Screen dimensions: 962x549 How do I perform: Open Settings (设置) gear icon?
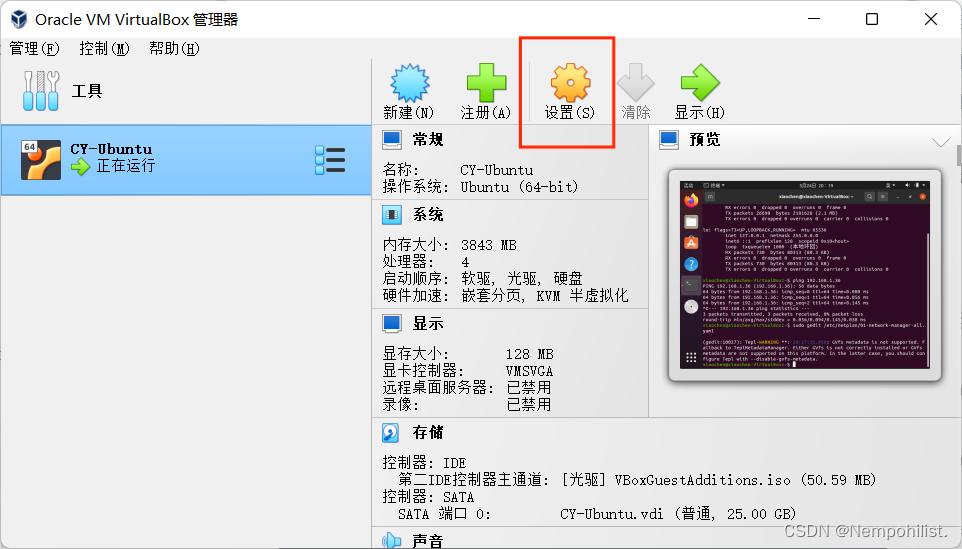pos(570,83)
